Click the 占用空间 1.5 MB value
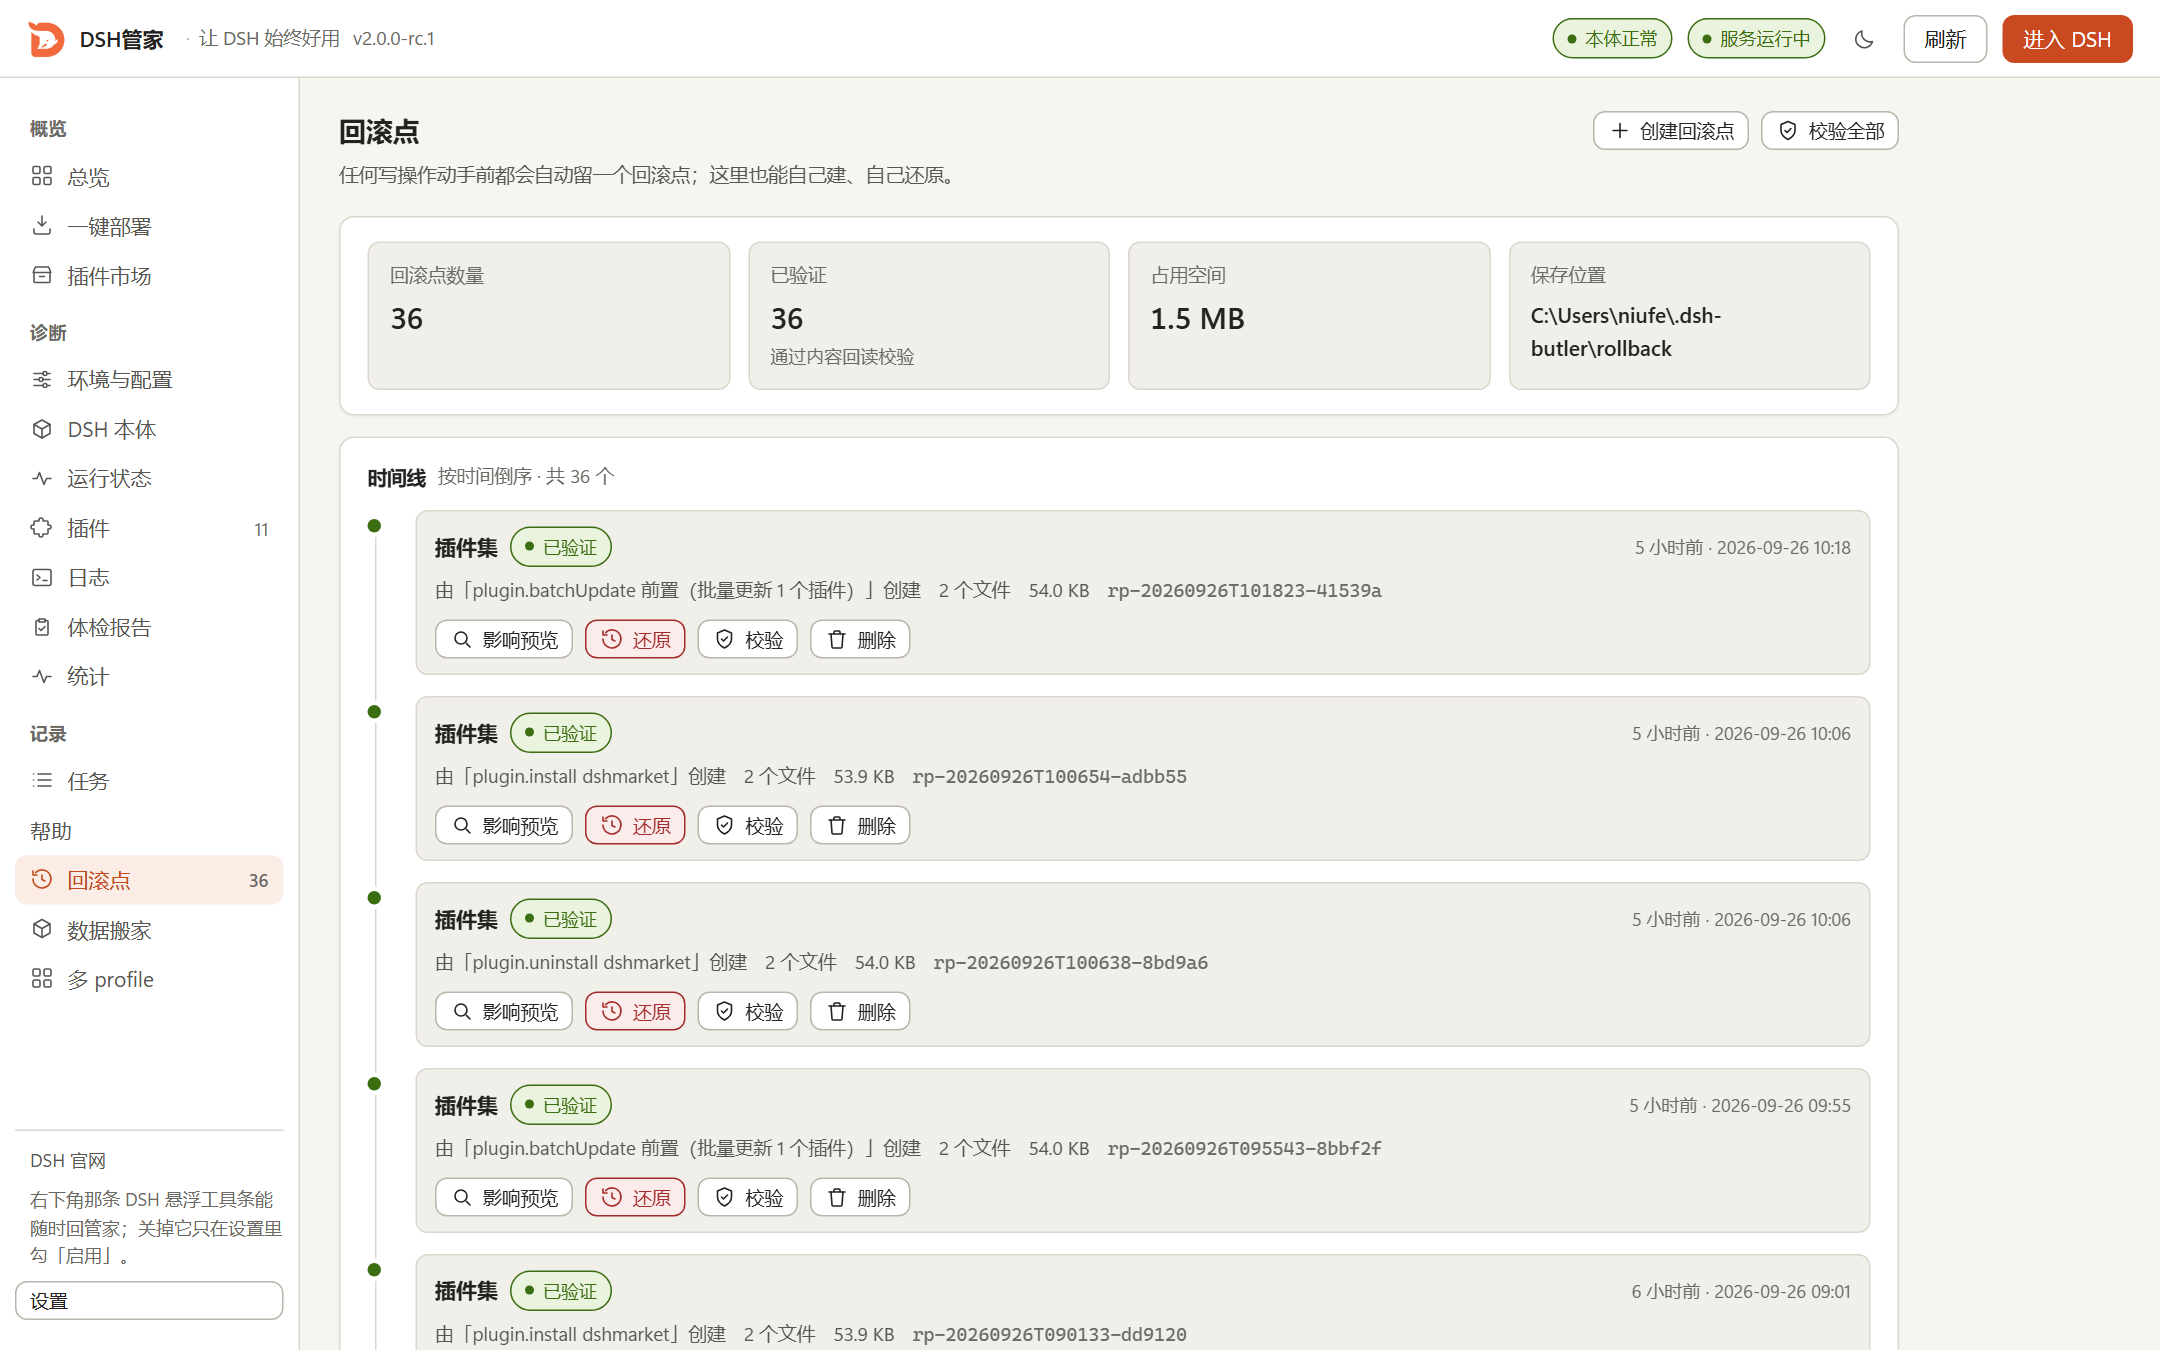Screen dimensions: 2160x1350 [x=1197, y=318]
